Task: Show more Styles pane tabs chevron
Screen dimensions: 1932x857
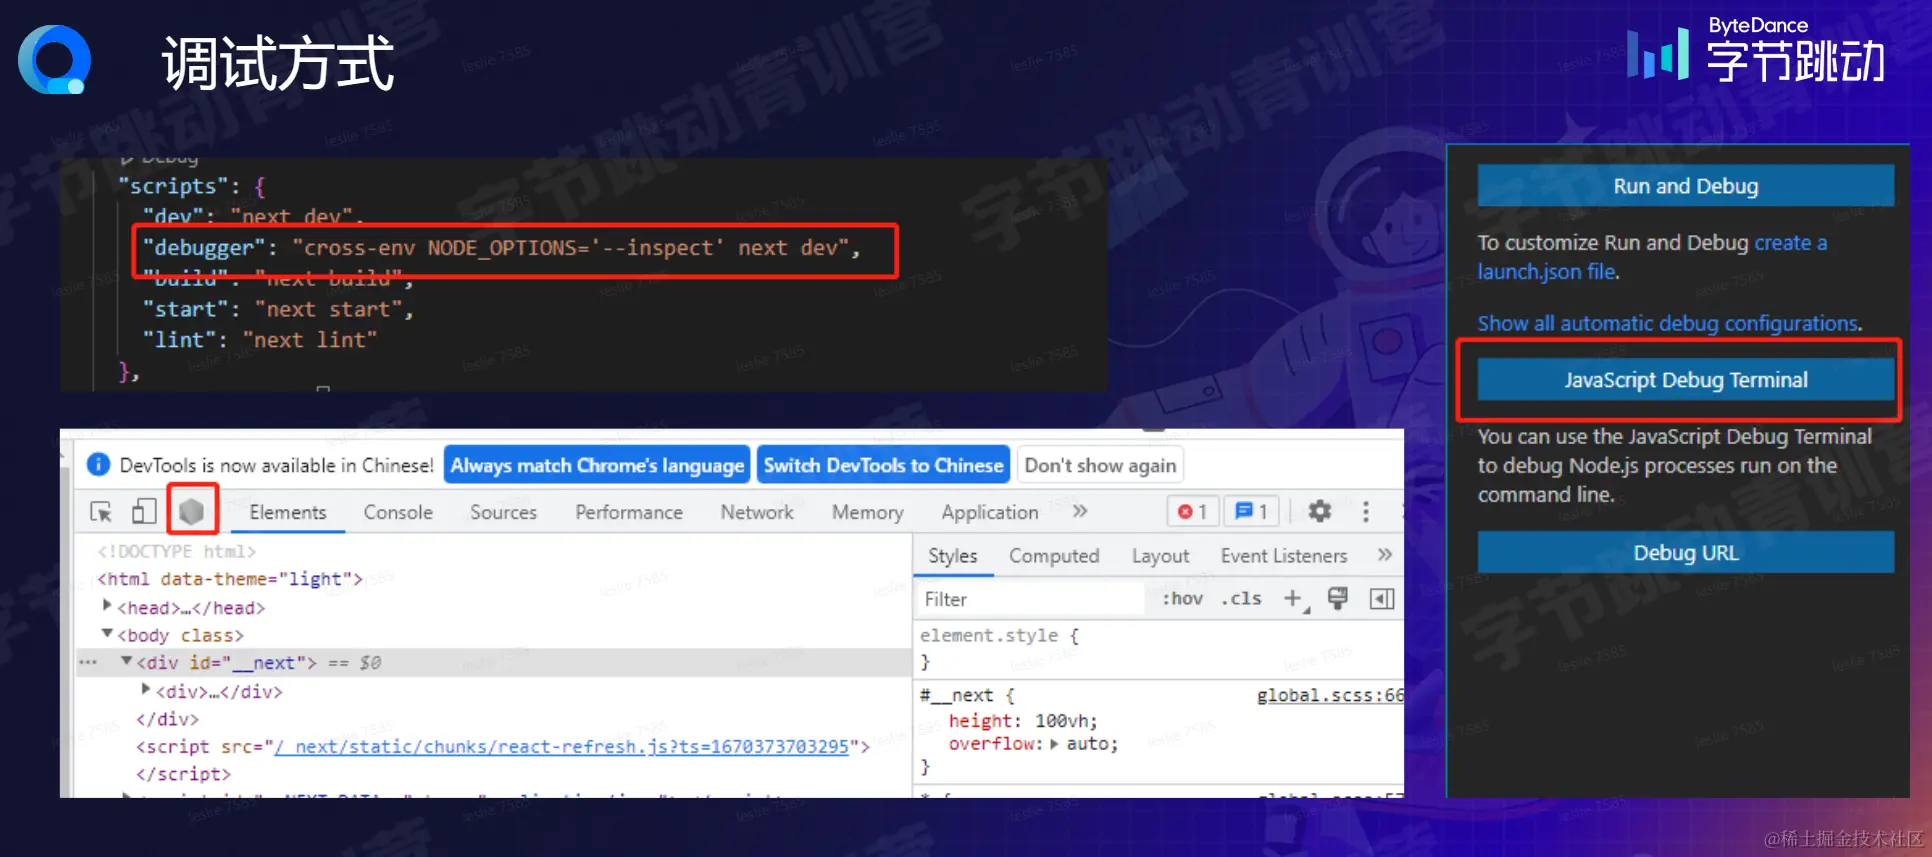Action: click(1385, 554)
